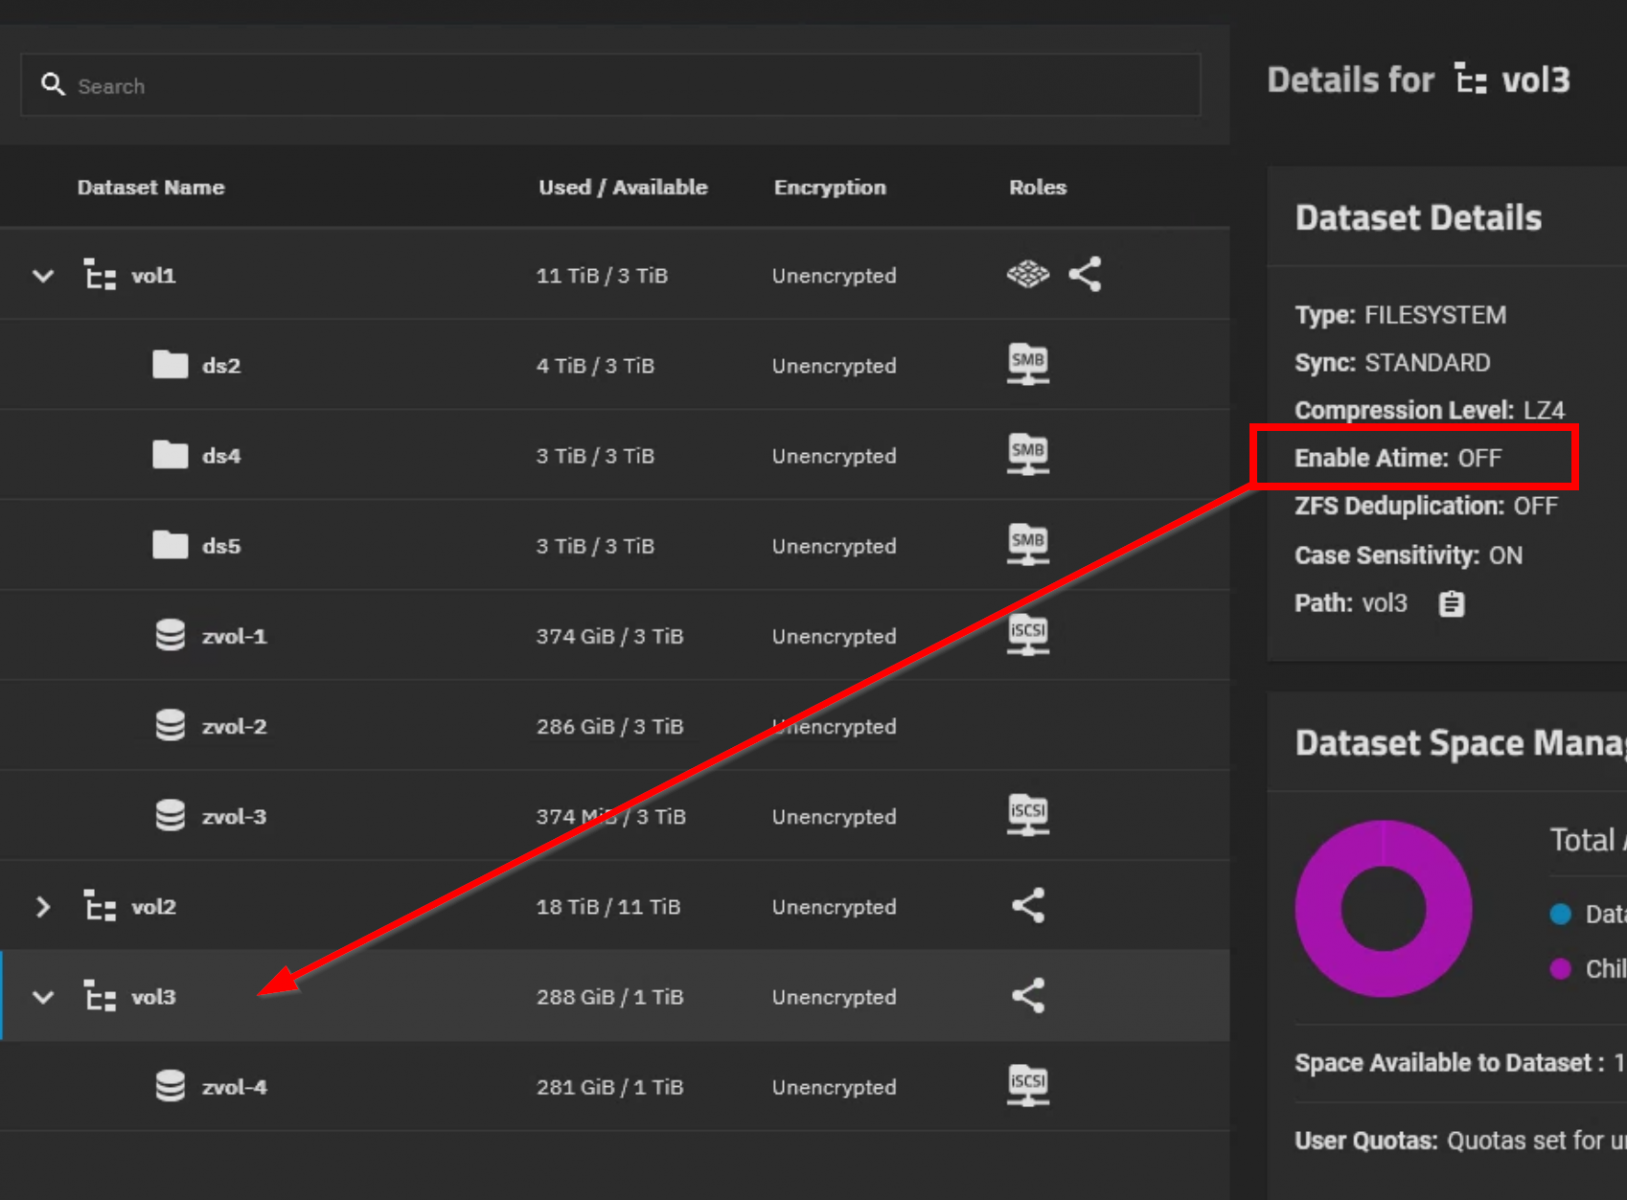Select the vol2 dataset name
Viewport: 1627px width, 1200px height.
click(x=153, y=907)
